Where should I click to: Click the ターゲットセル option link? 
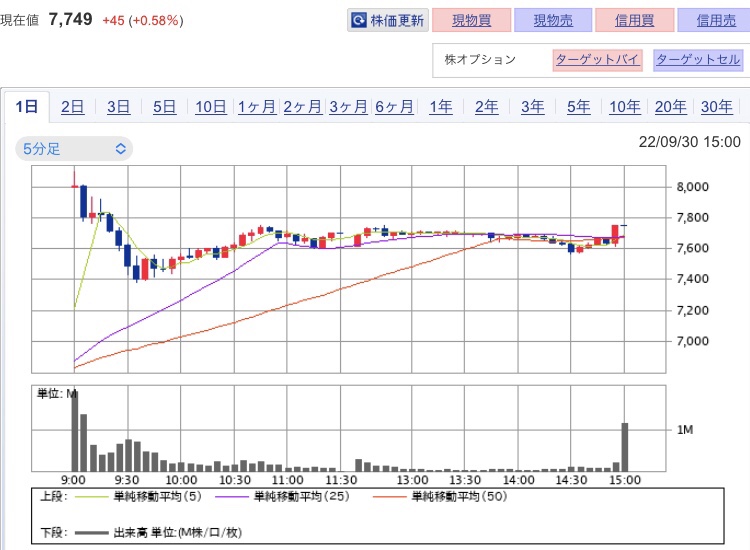(698, 60)
